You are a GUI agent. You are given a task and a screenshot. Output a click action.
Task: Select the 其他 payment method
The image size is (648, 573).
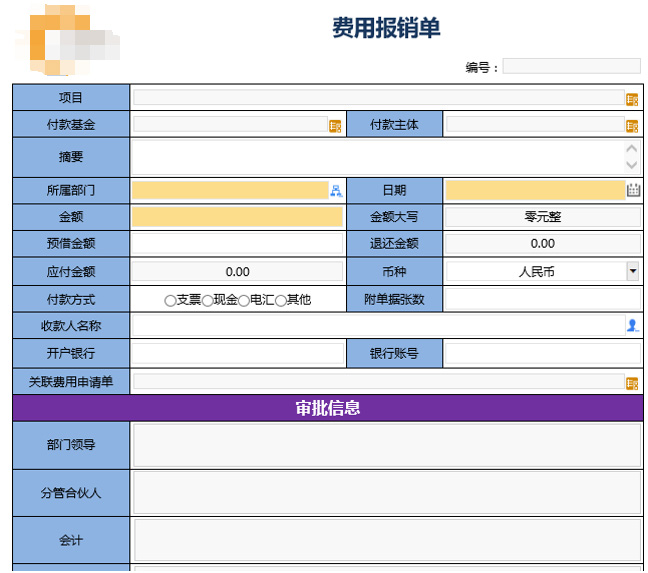pyautogui.click(x=281, y=301)
